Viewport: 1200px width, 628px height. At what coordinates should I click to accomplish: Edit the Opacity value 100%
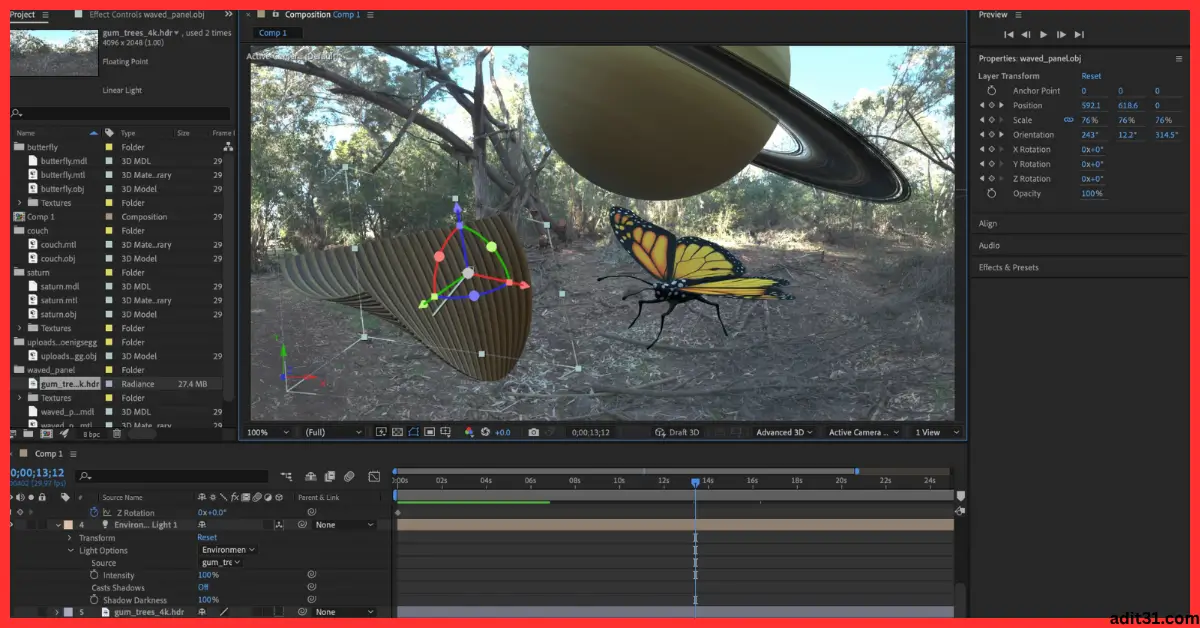tap(1092, 194)
